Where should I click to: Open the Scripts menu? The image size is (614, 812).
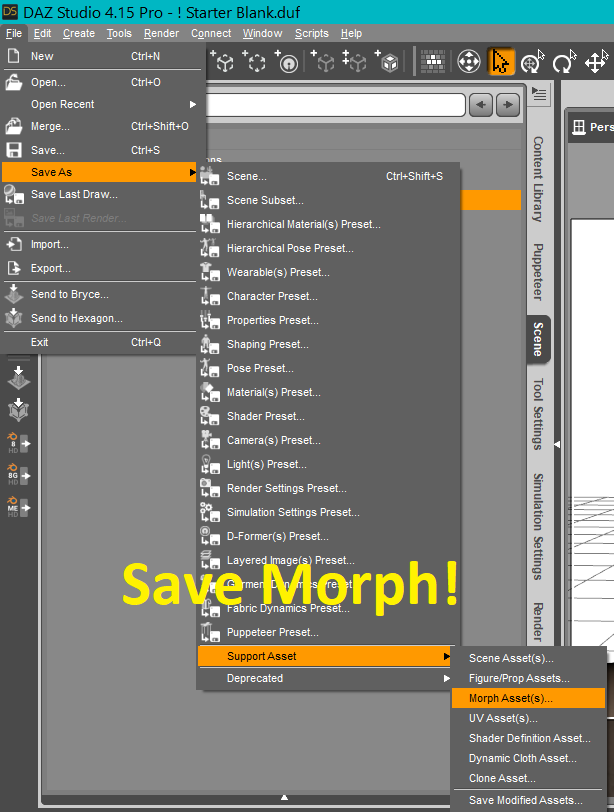click(312, 33)
